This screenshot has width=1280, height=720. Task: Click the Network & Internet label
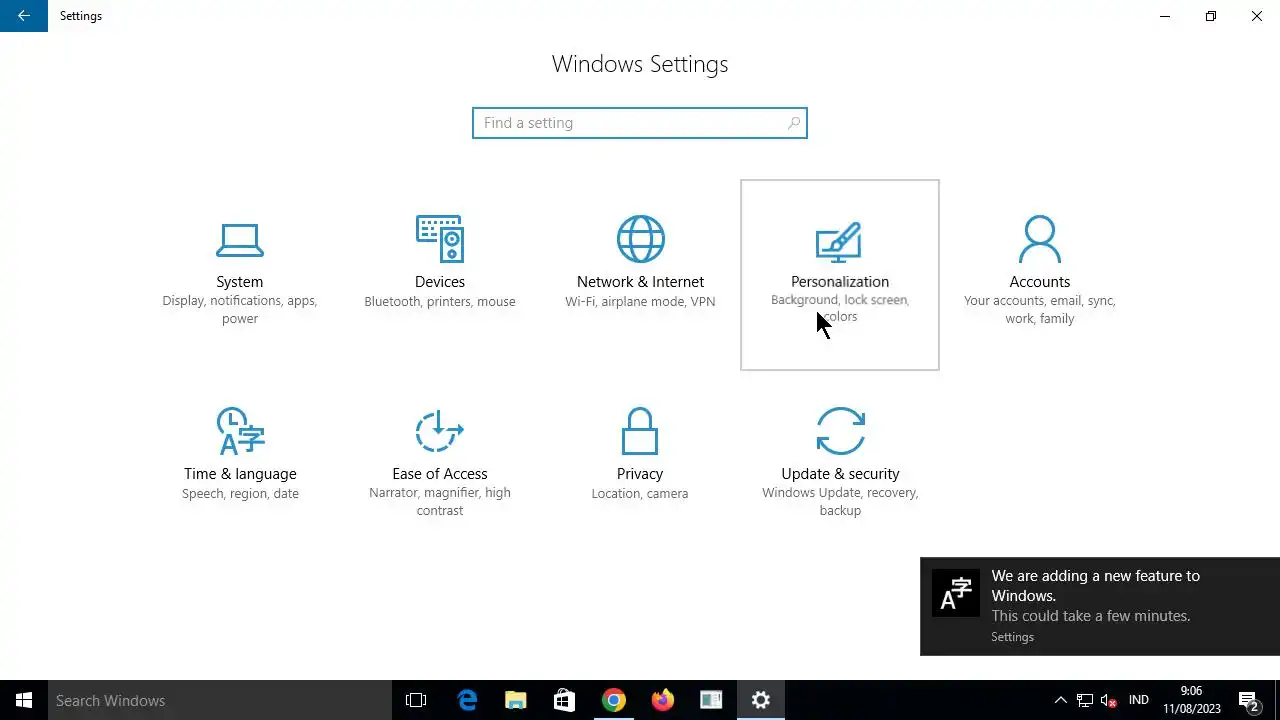pos(640,282)
